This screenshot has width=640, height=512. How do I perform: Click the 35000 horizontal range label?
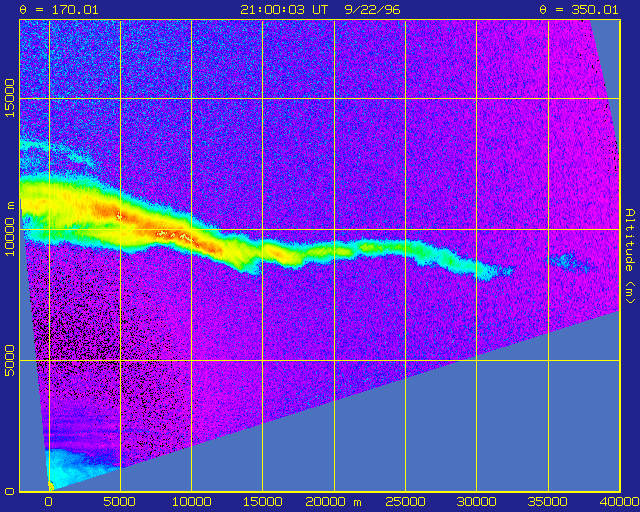click(548, 502)
